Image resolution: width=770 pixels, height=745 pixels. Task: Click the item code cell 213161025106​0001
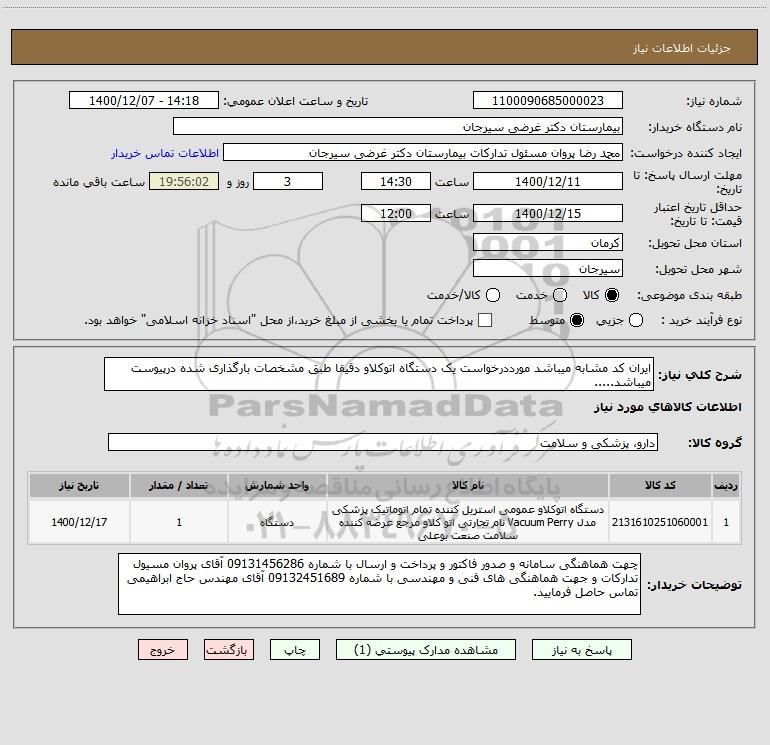tap(660, 522)
